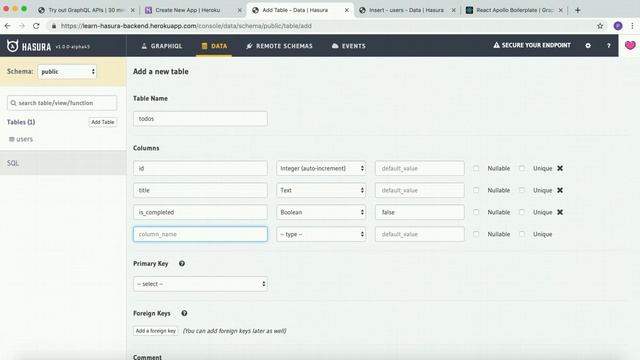Click default_value field of title row
The width and height of the screenshot is (640, 360).
(420, 190)
